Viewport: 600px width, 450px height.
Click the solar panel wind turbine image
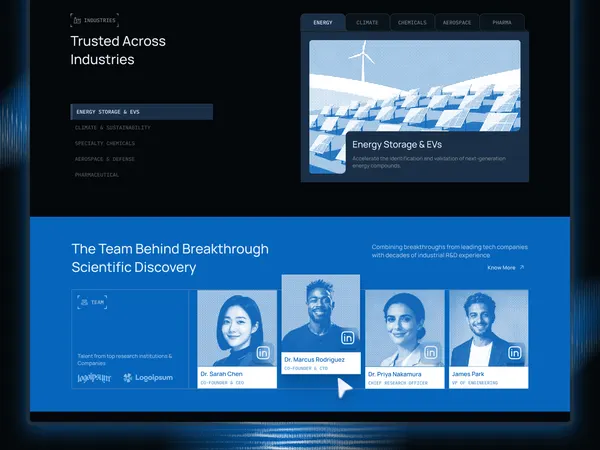[415, 86]
